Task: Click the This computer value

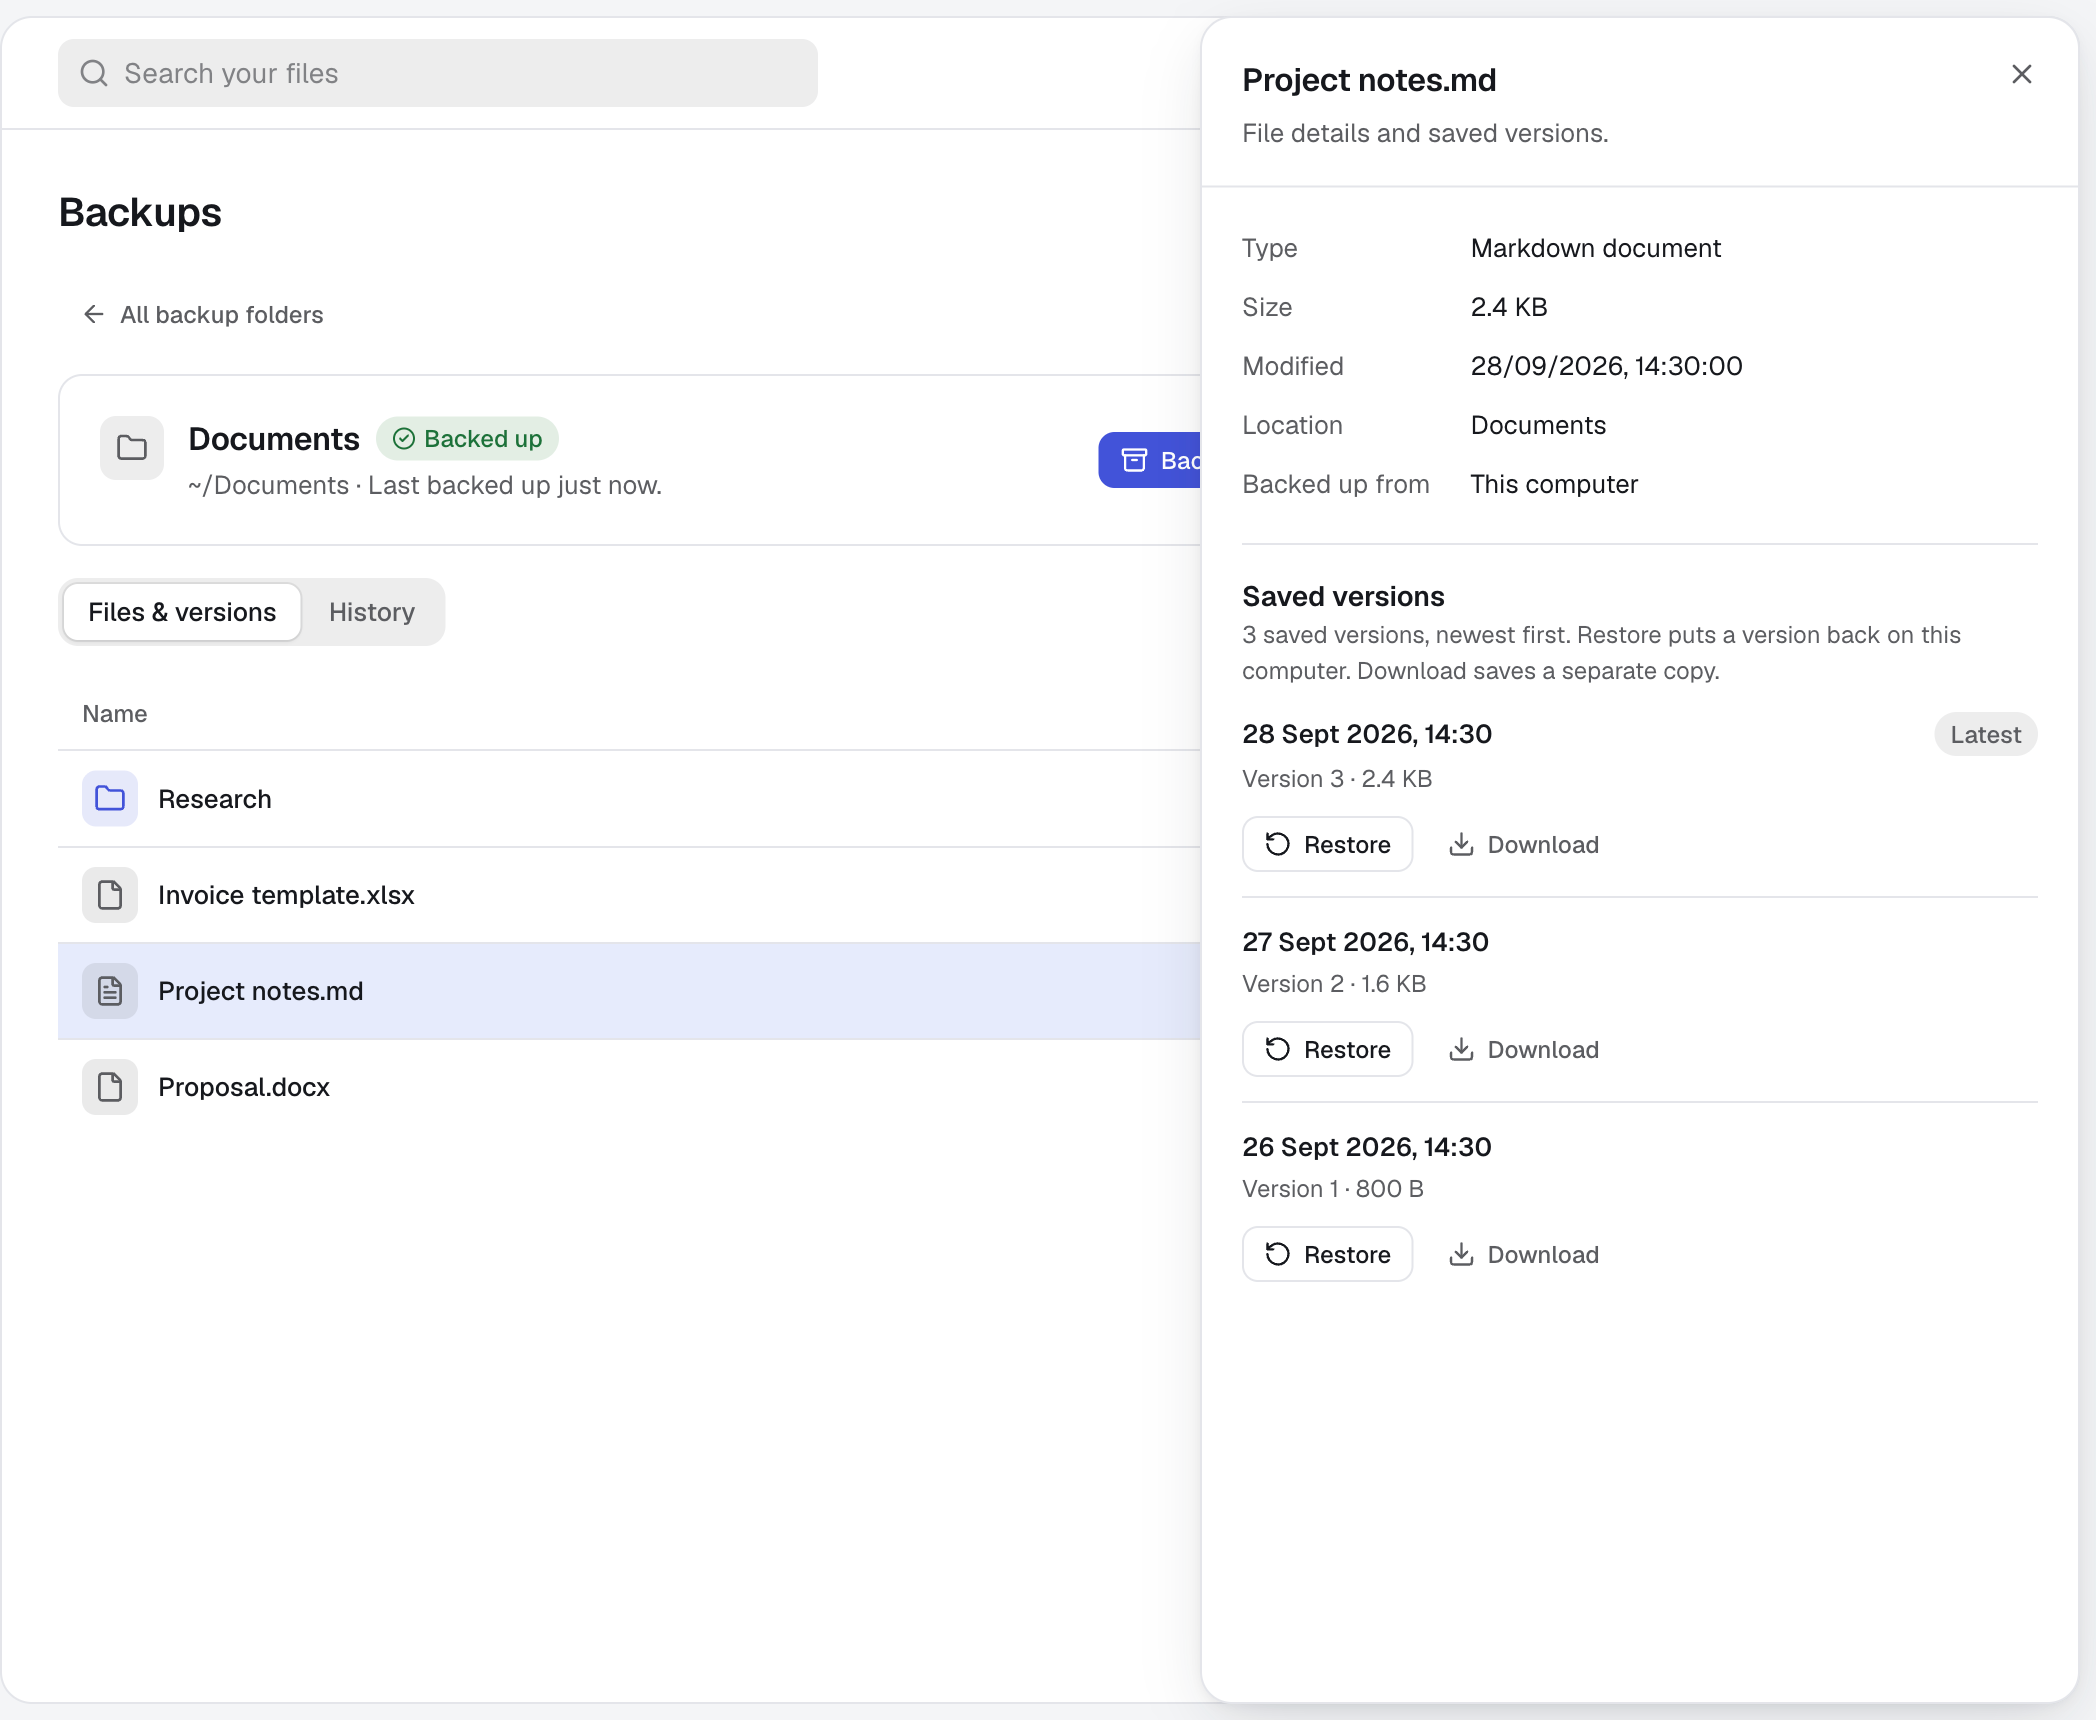Action: [x=1554, y=484]
